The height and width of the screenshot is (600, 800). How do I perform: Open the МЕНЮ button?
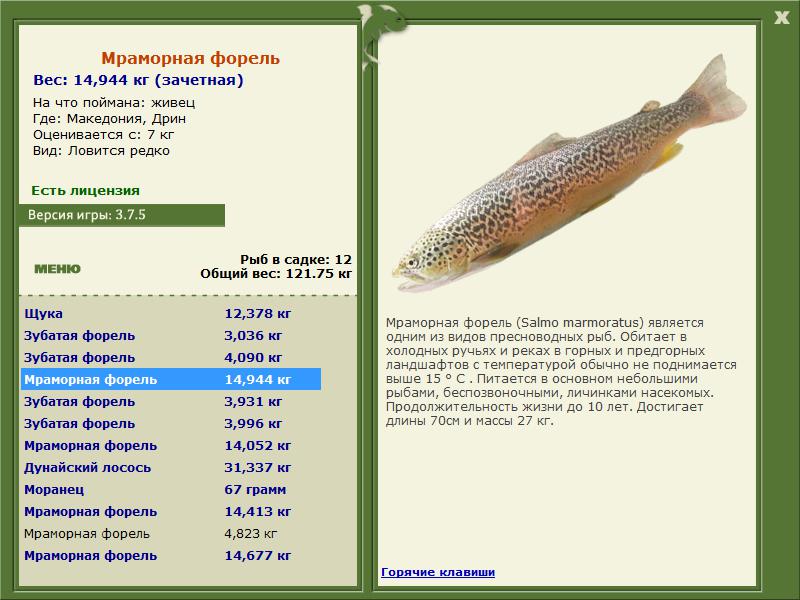pos(57,269)
